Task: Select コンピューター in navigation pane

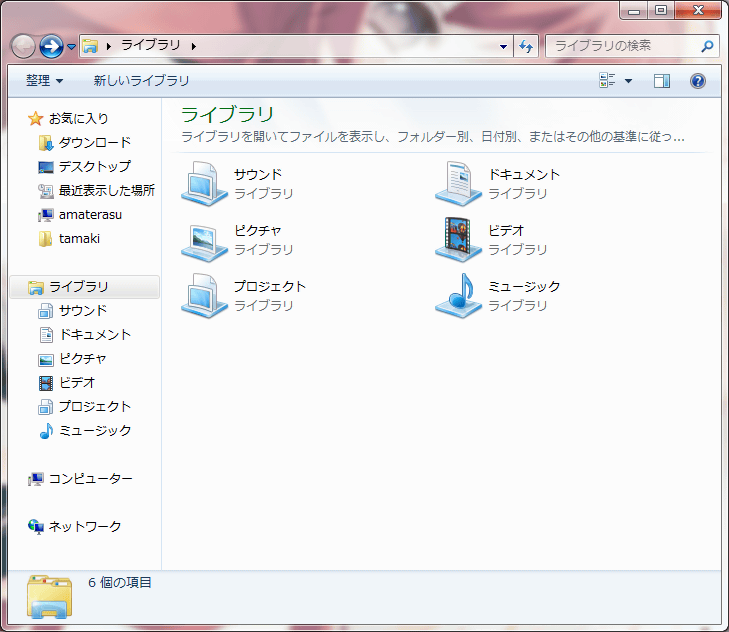Action: click(x=90, y=478)
